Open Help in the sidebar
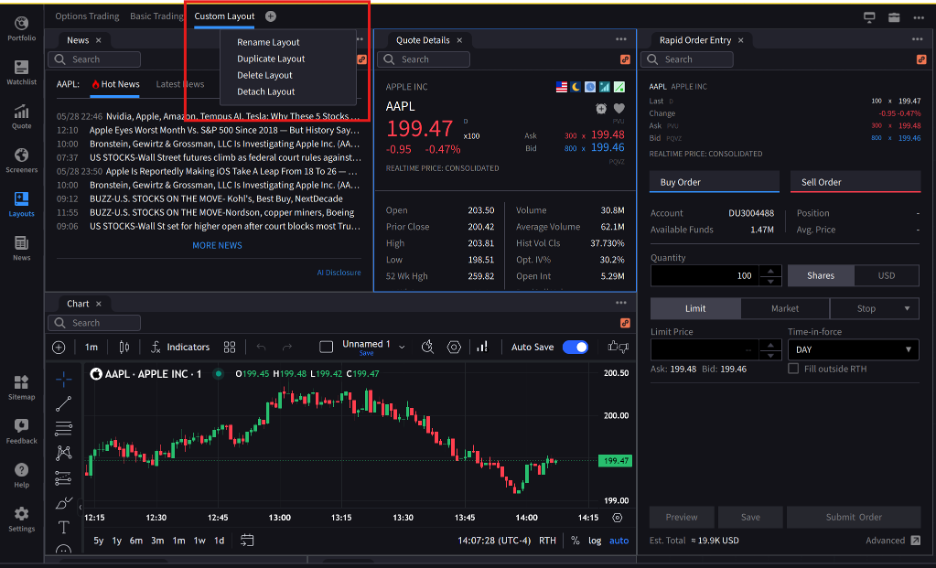The image size is (936, 568). 21,476
